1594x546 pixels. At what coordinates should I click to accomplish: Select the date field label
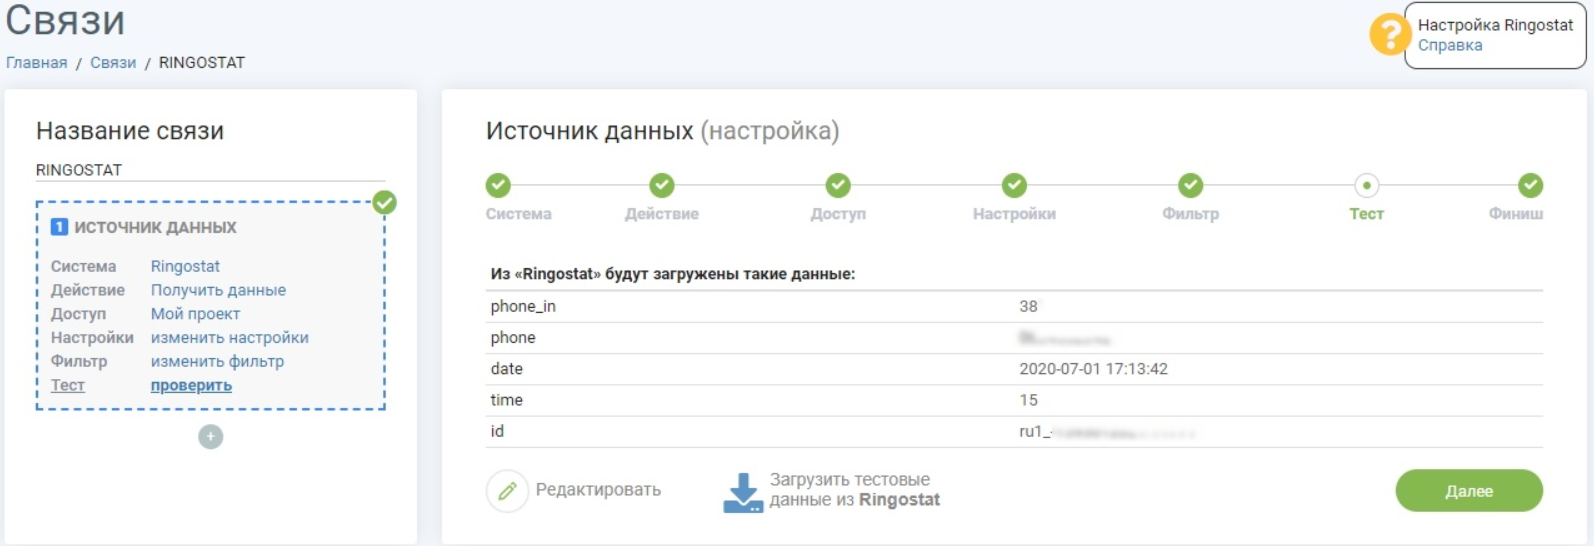(507, 369)
